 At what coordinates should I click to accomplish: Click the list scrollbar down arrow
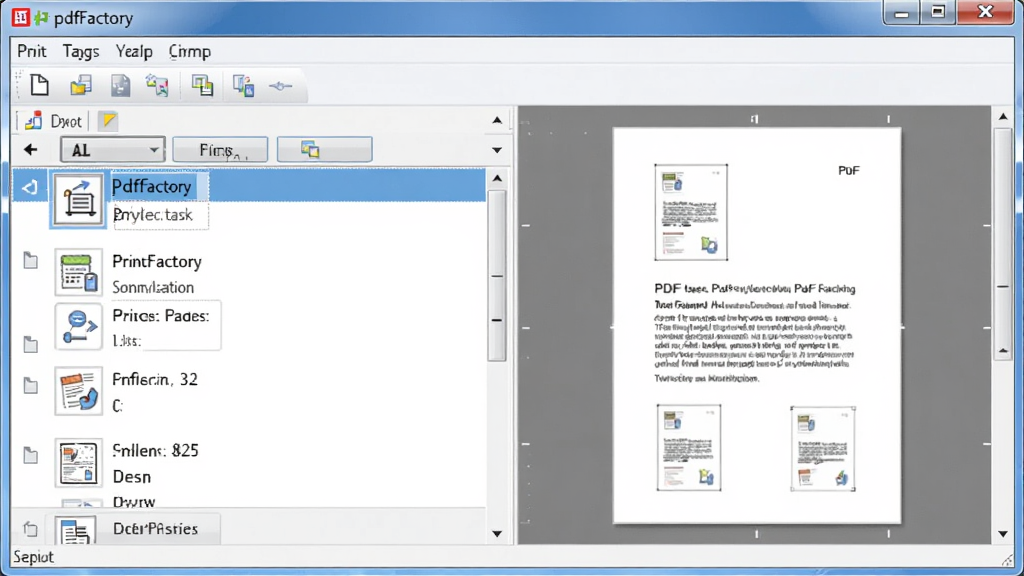tap(497, 534)
